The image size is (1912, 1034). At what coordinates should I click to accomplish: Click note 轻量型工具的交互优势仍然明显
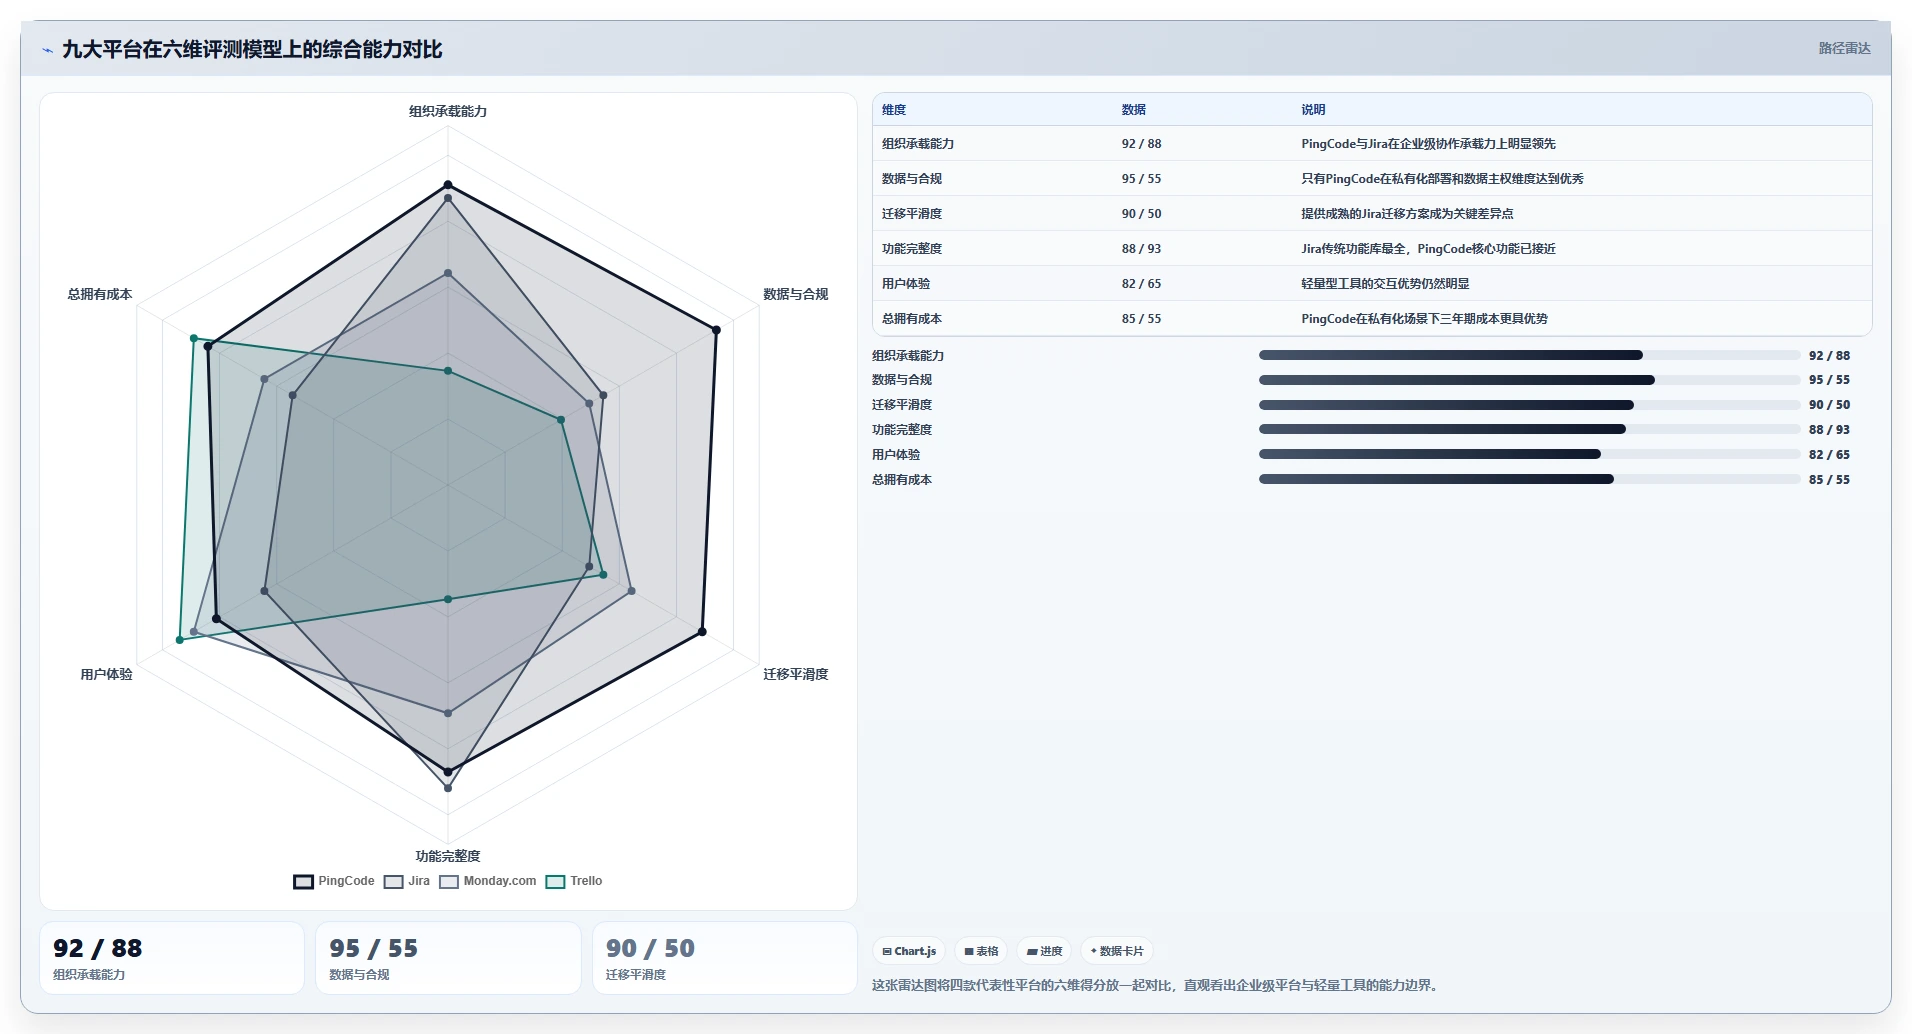click(1385, 284)
